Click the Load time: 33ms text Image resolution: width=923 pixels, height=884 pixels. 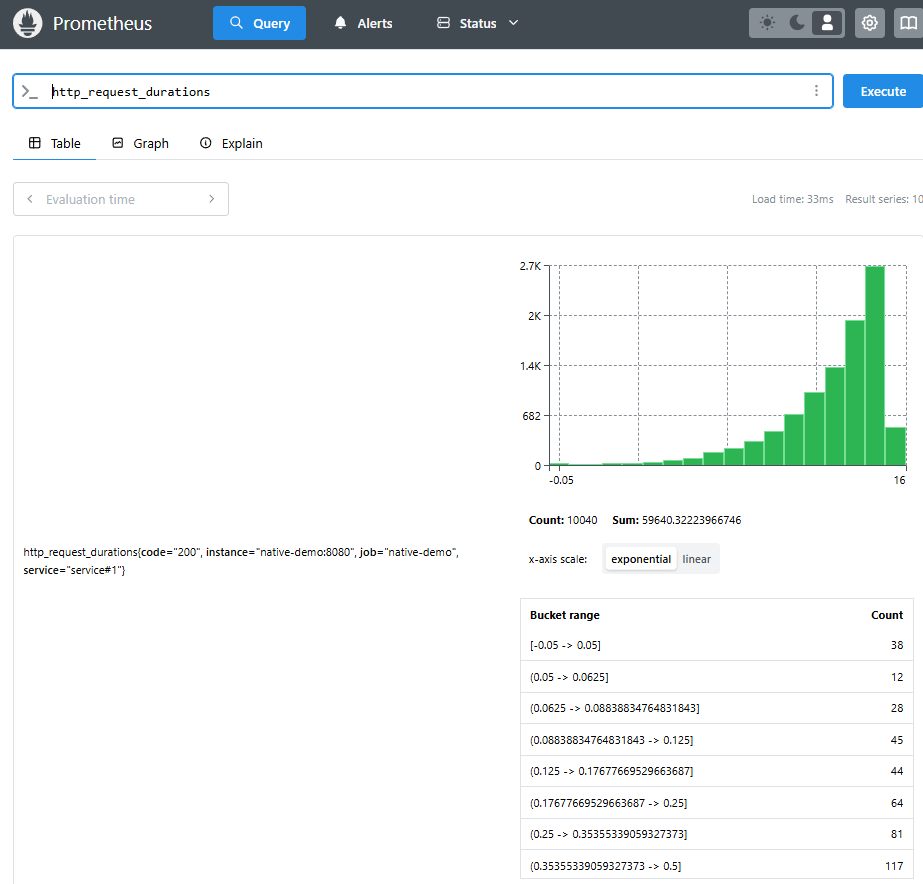(x=792, y=199)
